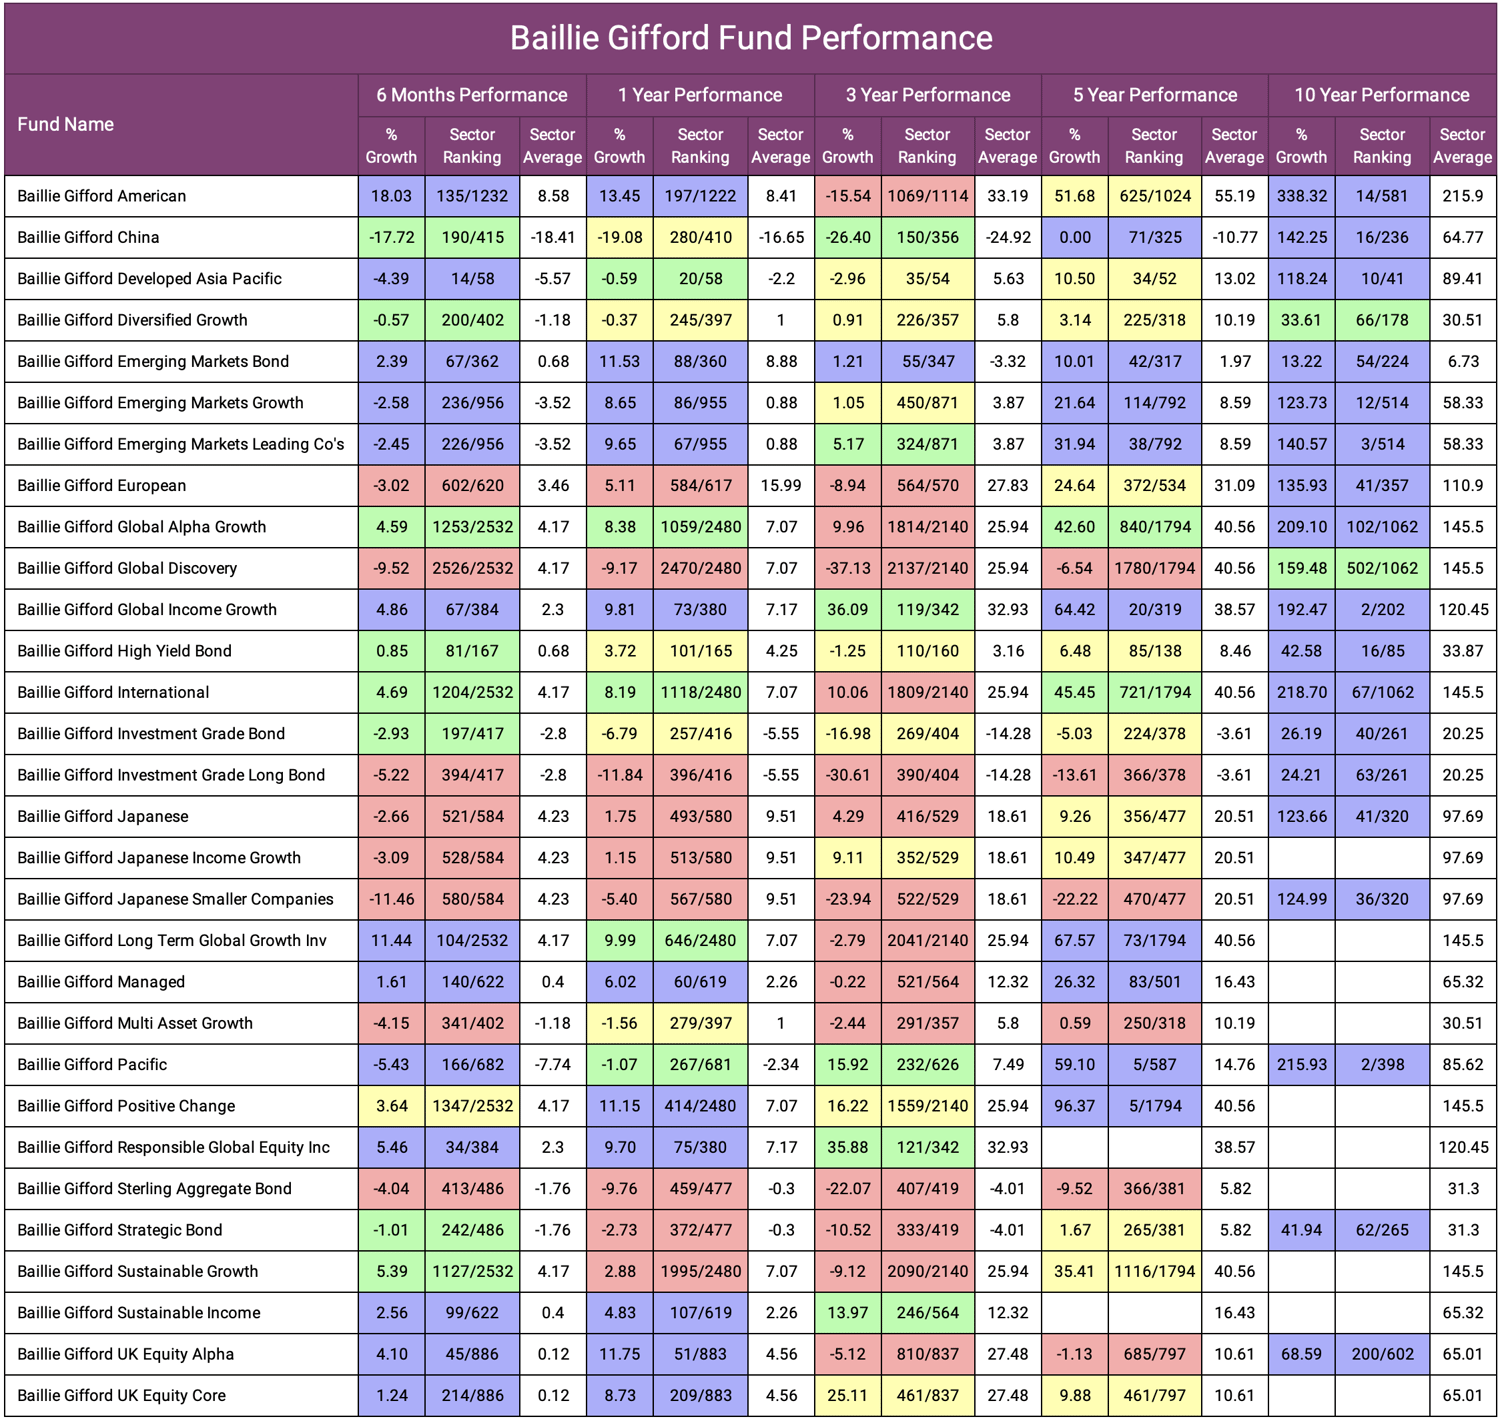Select the 135/1232 sector ranking cell
This screenshot has width=1500, height=1421.
click(x=472, y=196)
